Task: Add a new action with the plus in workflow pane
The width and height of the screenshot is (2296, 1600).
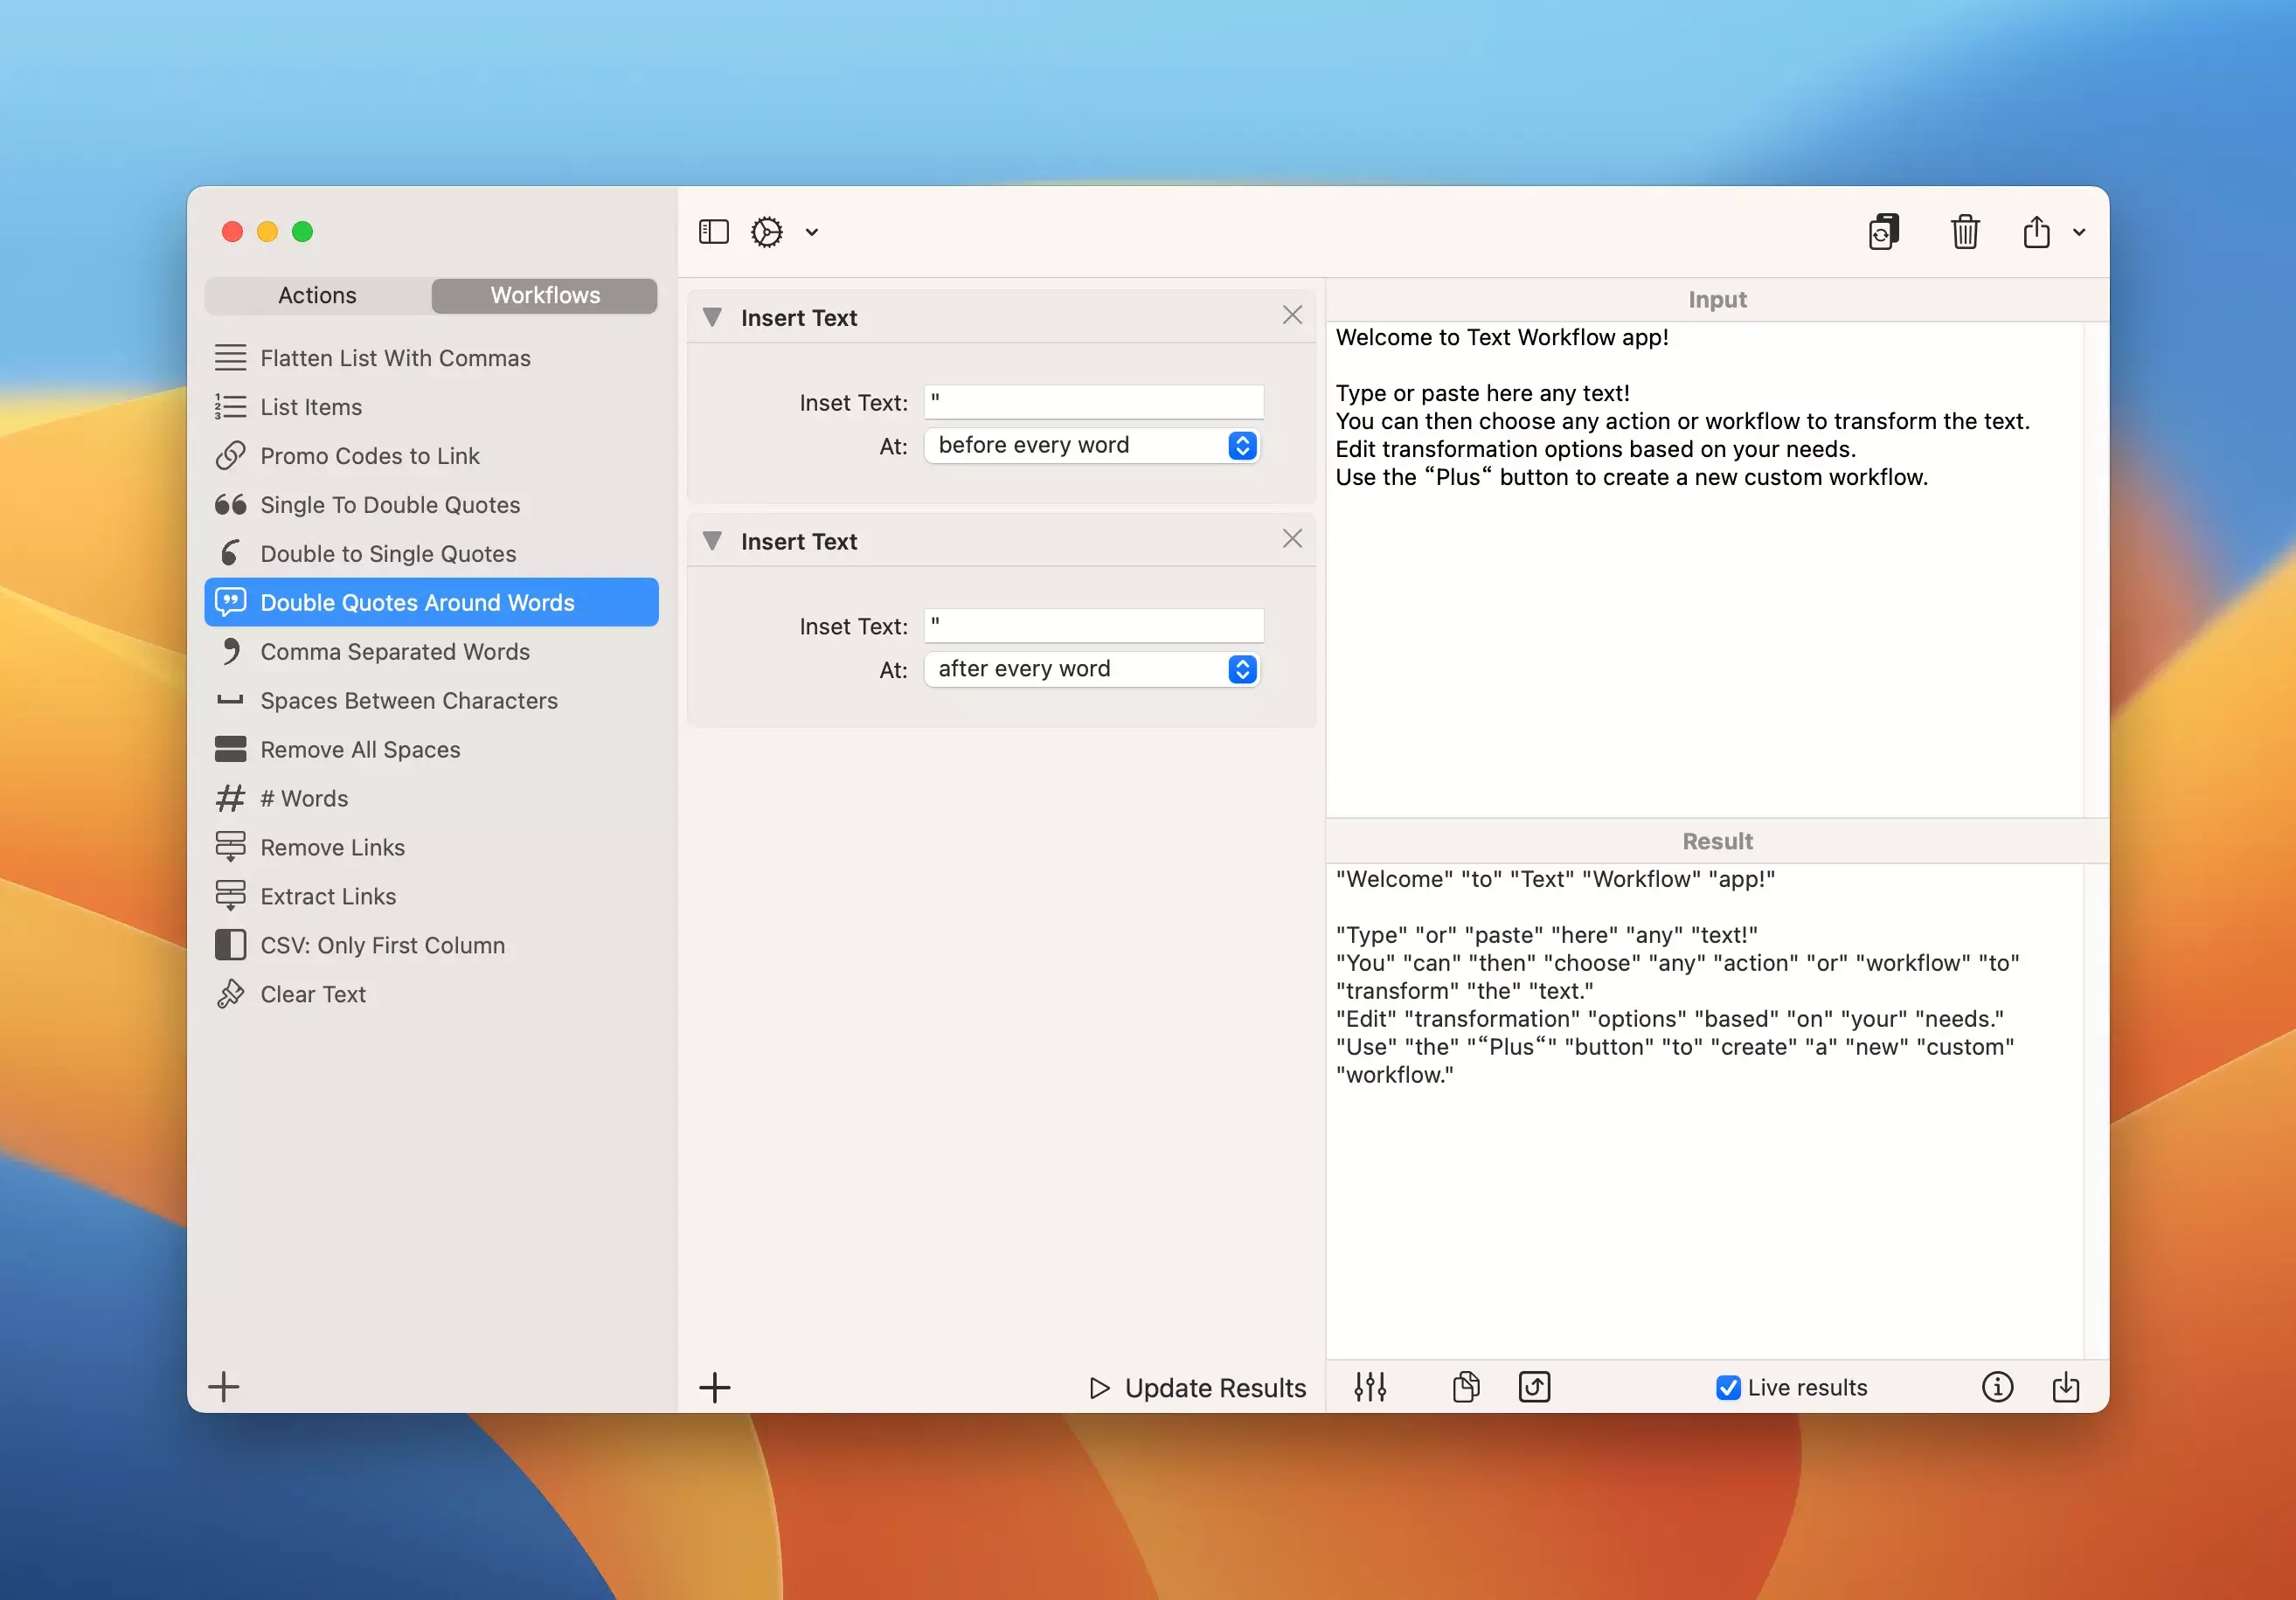Action: pos(714,1387)
